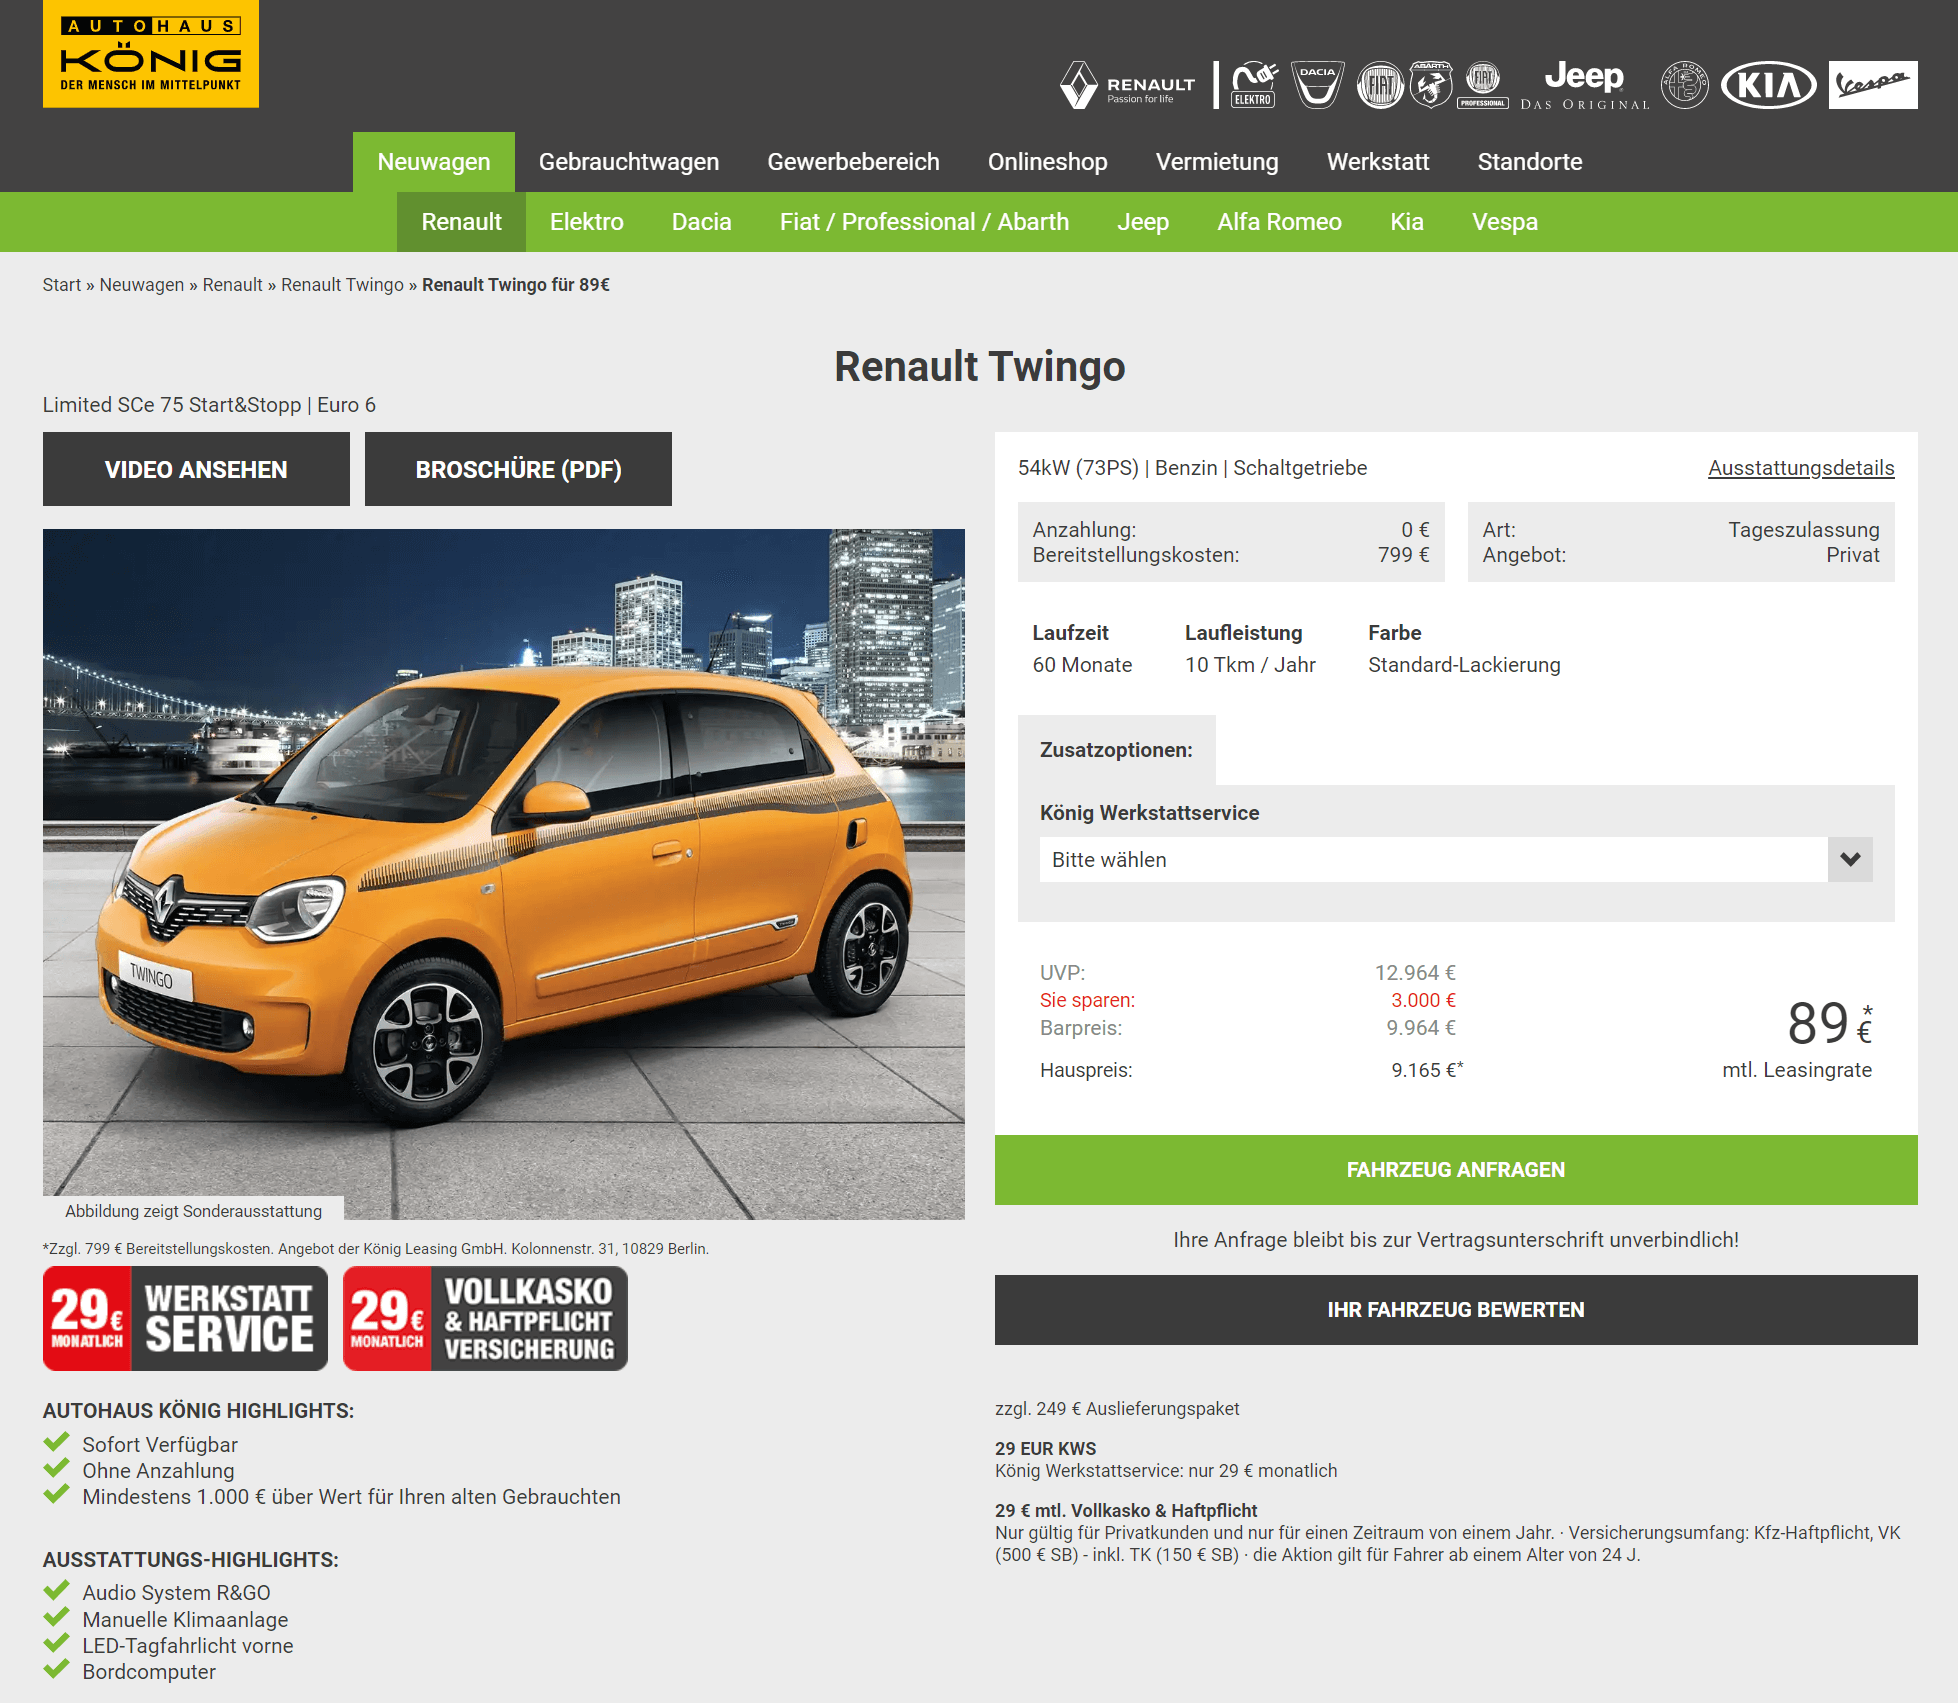This screenshot has width=1958, height=1703.
Task: Click the 'Manuelle Klimaanlage' highlight
Action: click(x=185, y=1620)
